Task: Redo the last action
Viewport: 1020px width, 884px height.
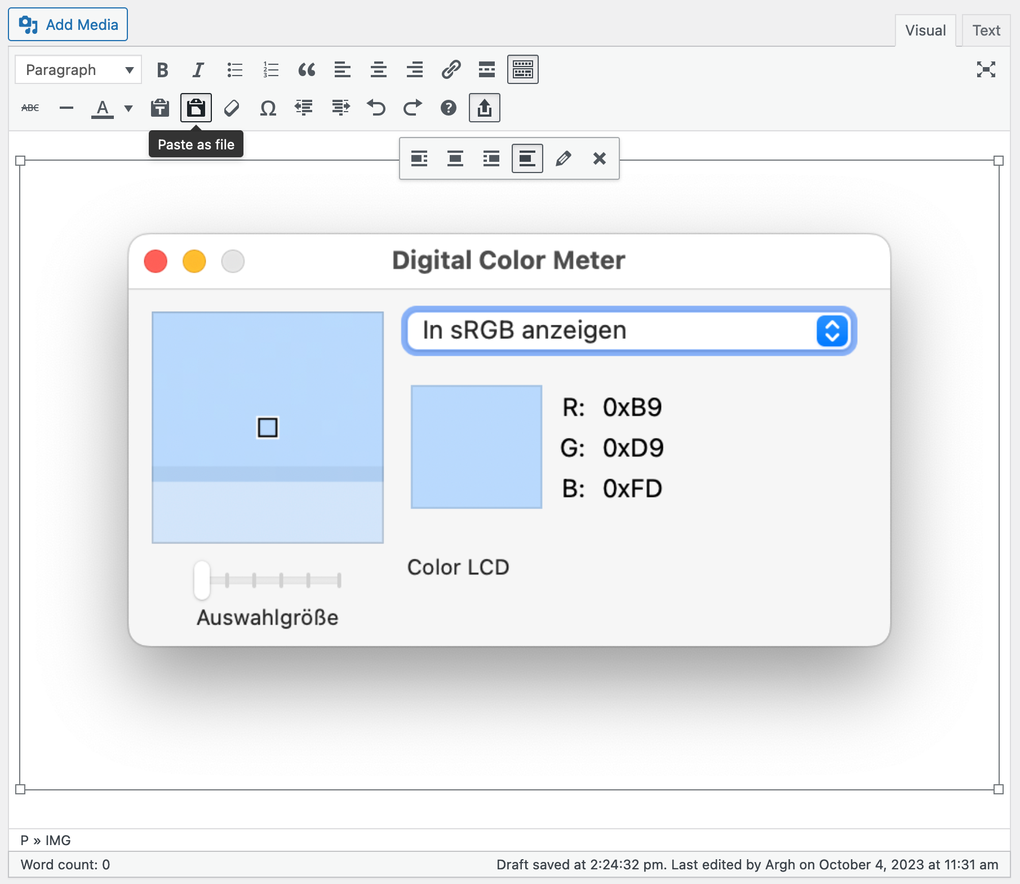Action: coord(412,108)
